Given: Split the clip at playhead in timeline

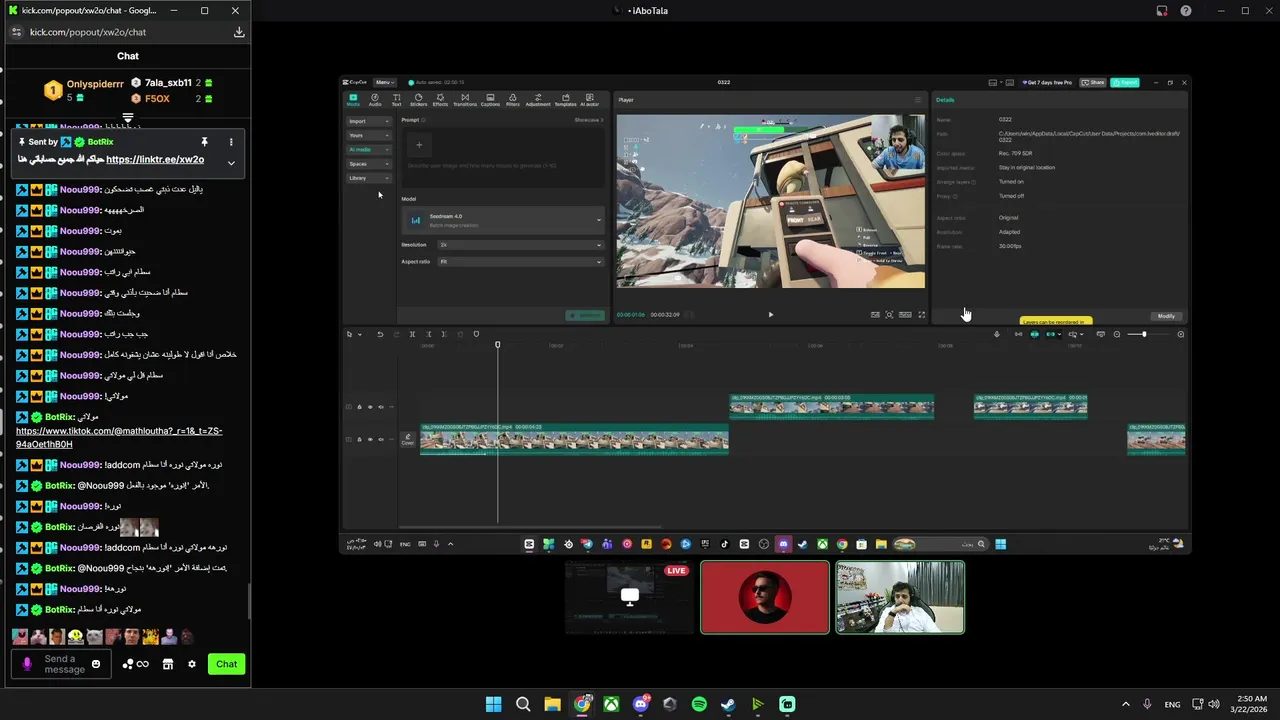Looking at the screenshot, I should click(x=412, y=334).
